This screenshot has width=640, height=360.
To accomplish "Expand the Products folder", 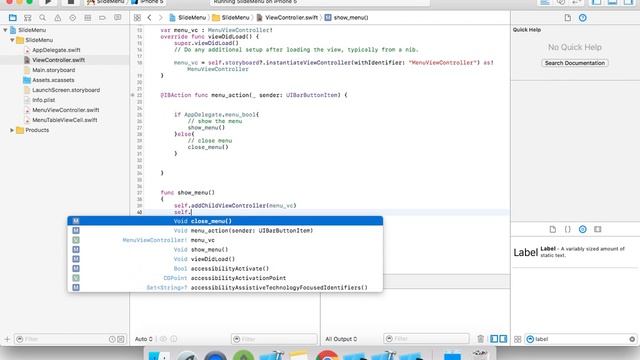I will [12, 130].
